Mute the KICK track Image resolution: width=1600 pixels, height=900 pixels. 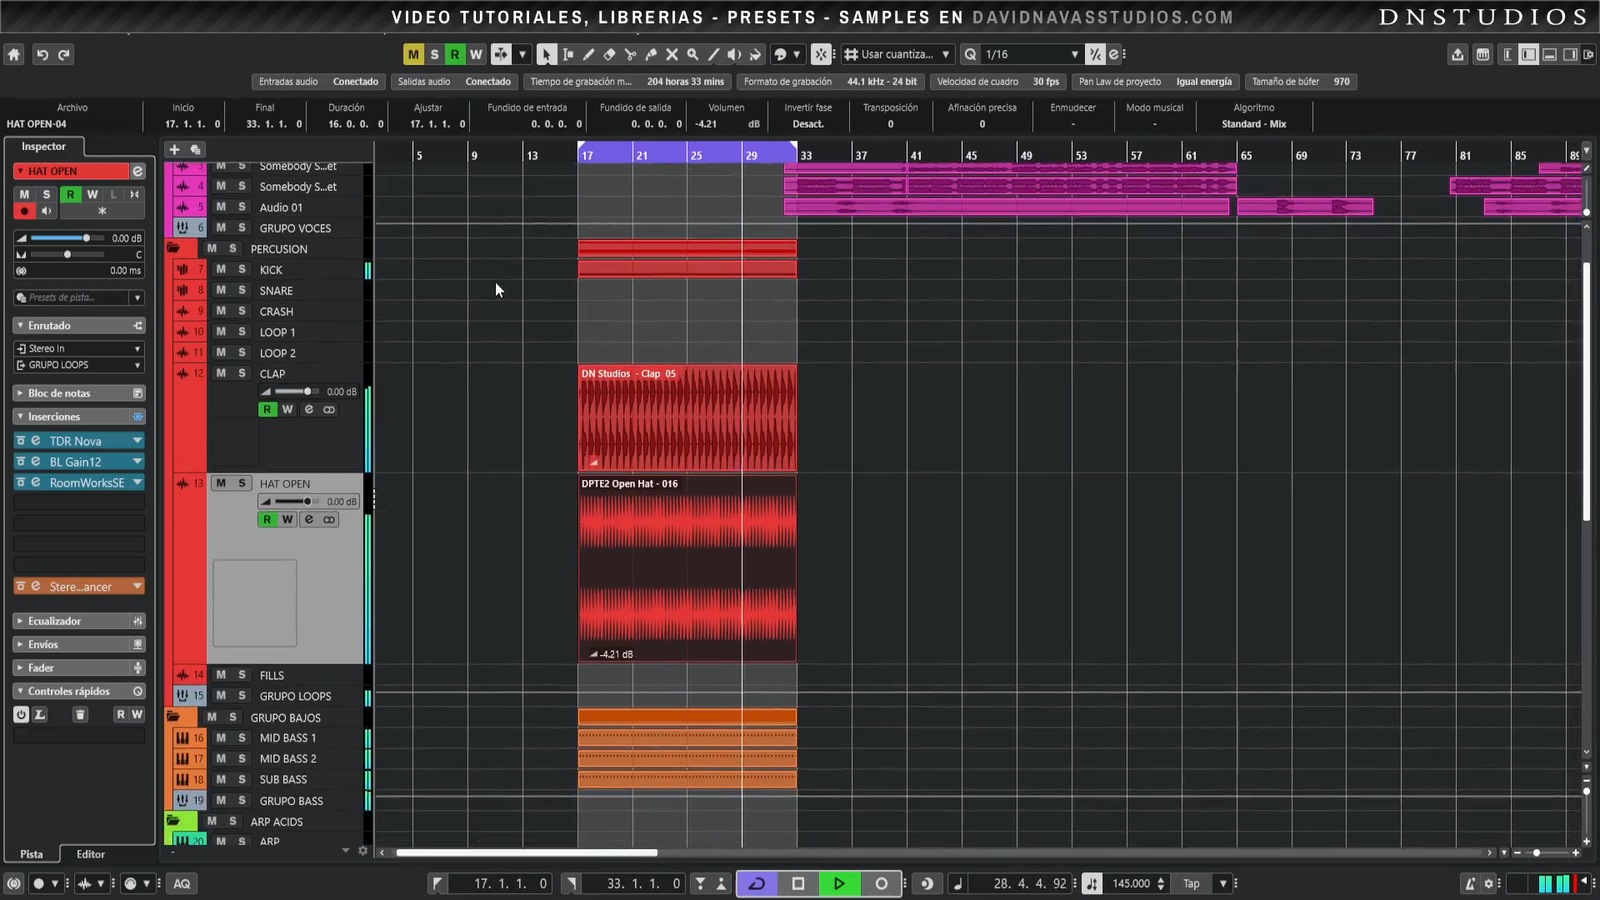[221, 270]
